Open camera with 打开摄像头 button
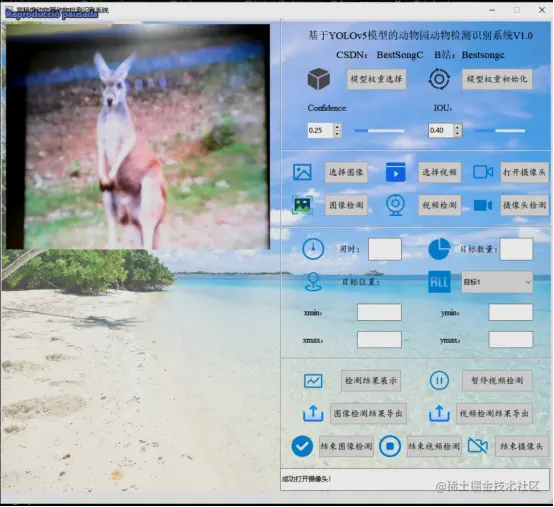Image resolution: width=554 pixels, height=507 pixels. point(524,172)
